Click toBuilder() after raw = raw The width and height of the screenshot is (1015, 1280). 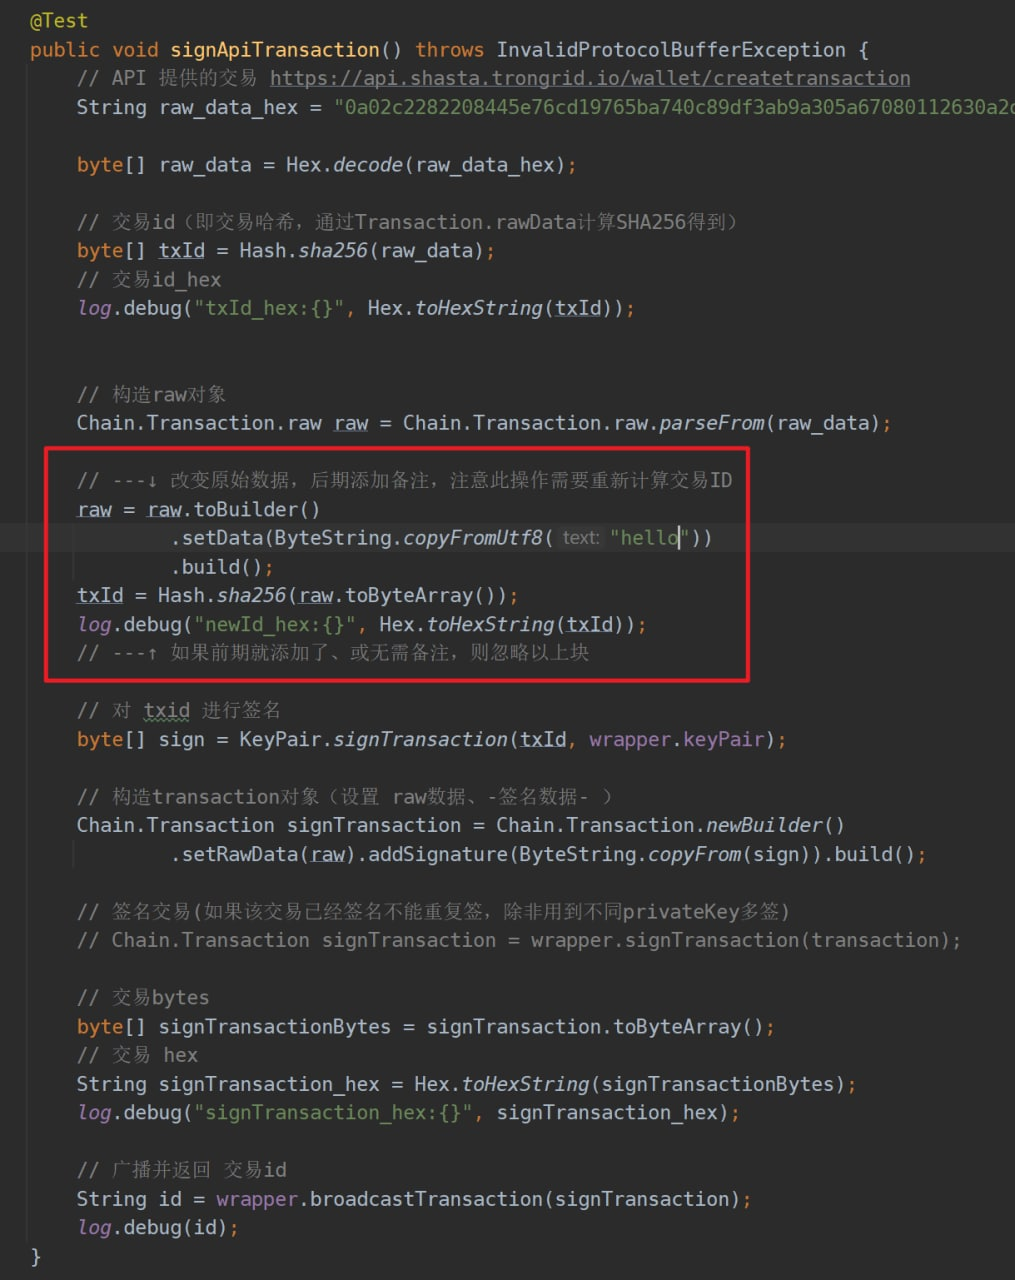click(257, 509)
